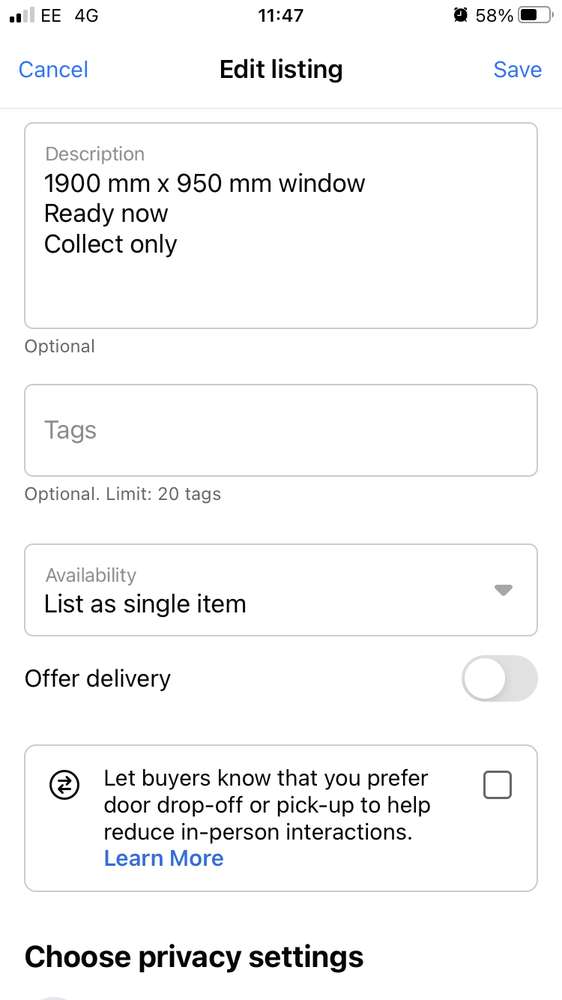Tap the battery icon in status bar

[x=535, y=15]
